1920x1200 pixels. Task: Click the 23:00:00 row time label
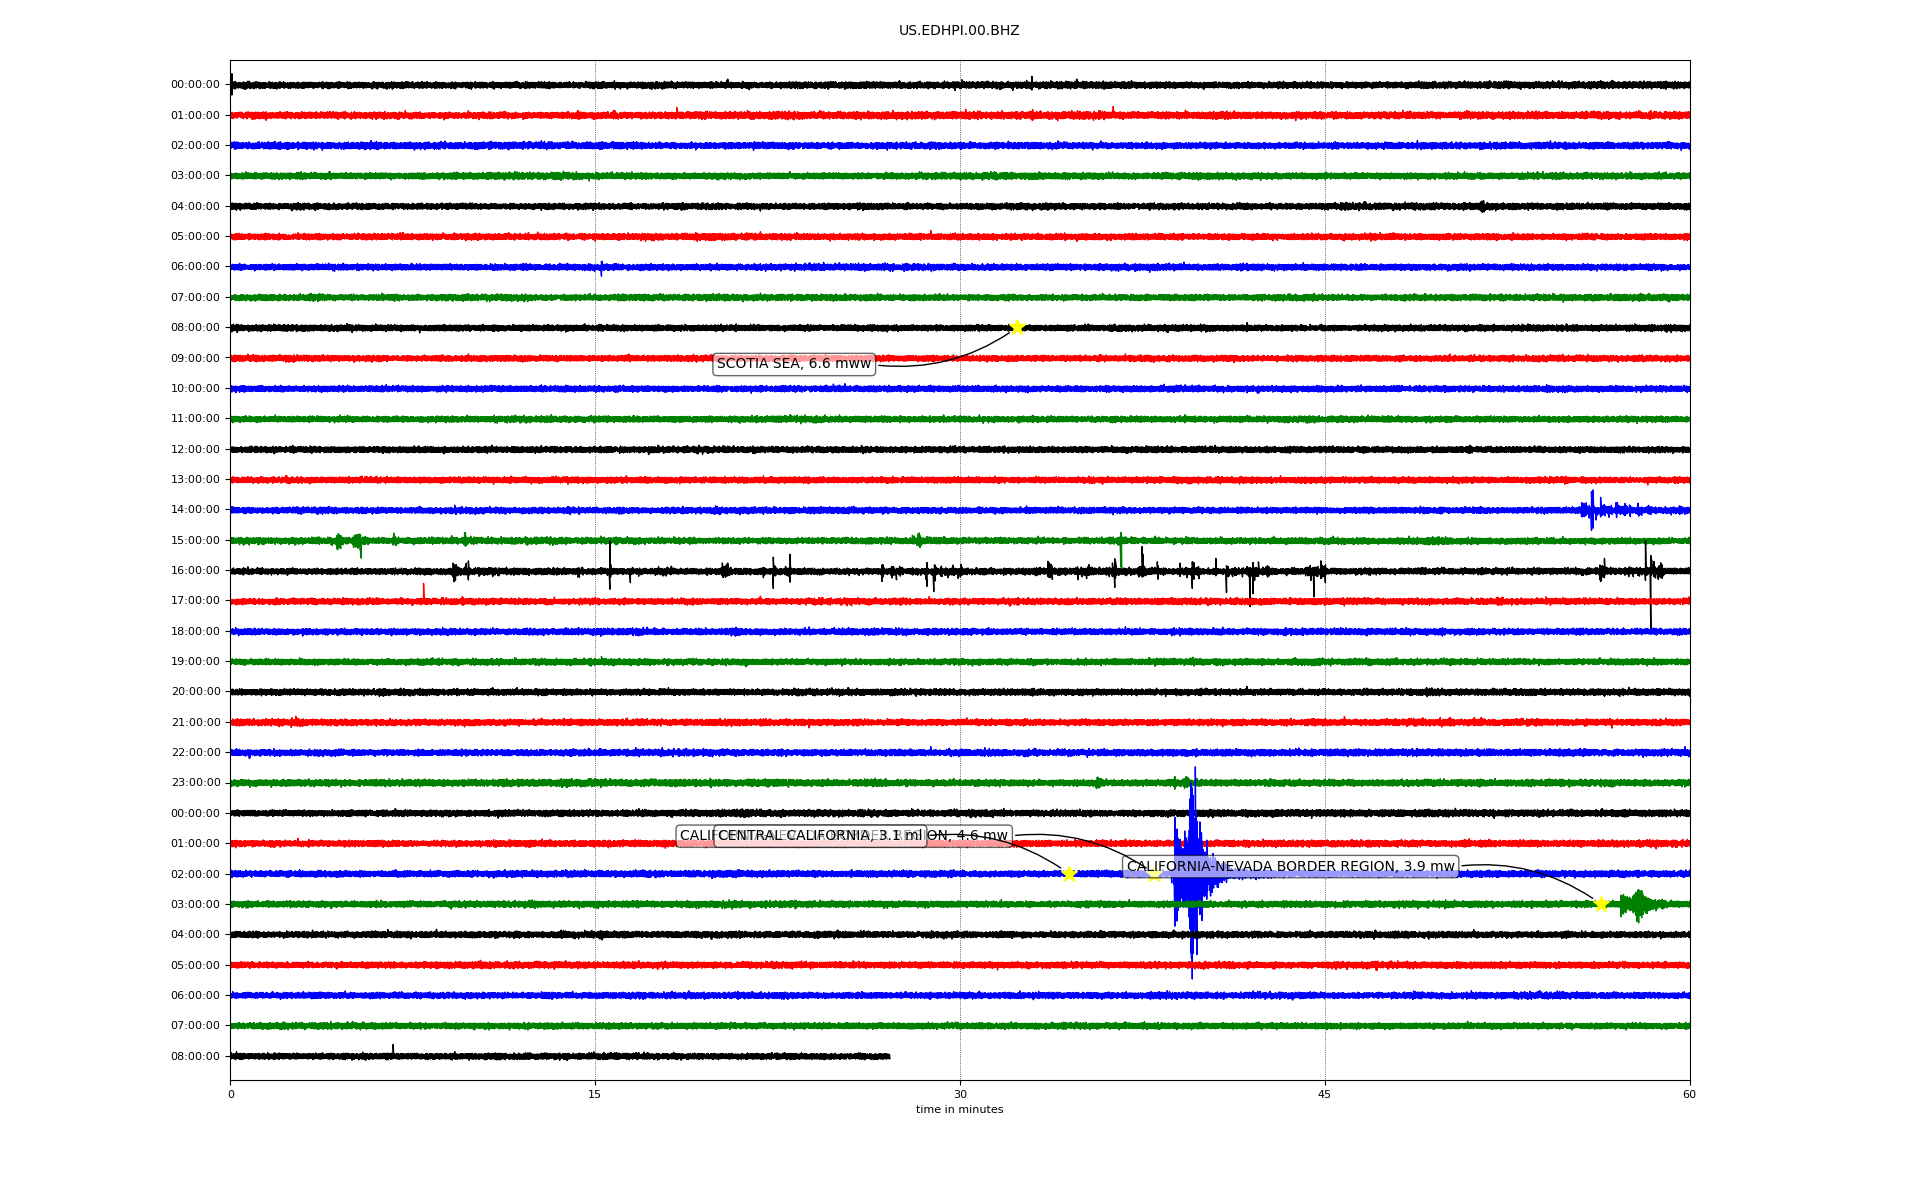click(195, 783)
